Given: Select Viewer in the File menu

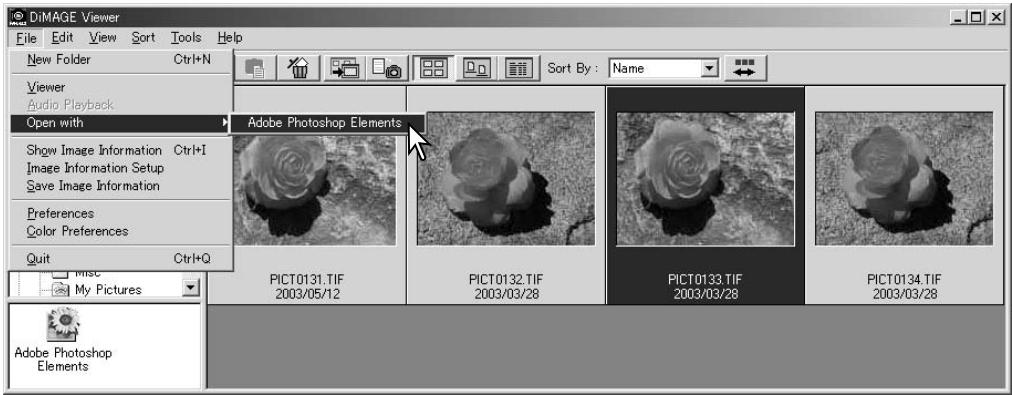Looking at the screenshot, I should (121, 86).
